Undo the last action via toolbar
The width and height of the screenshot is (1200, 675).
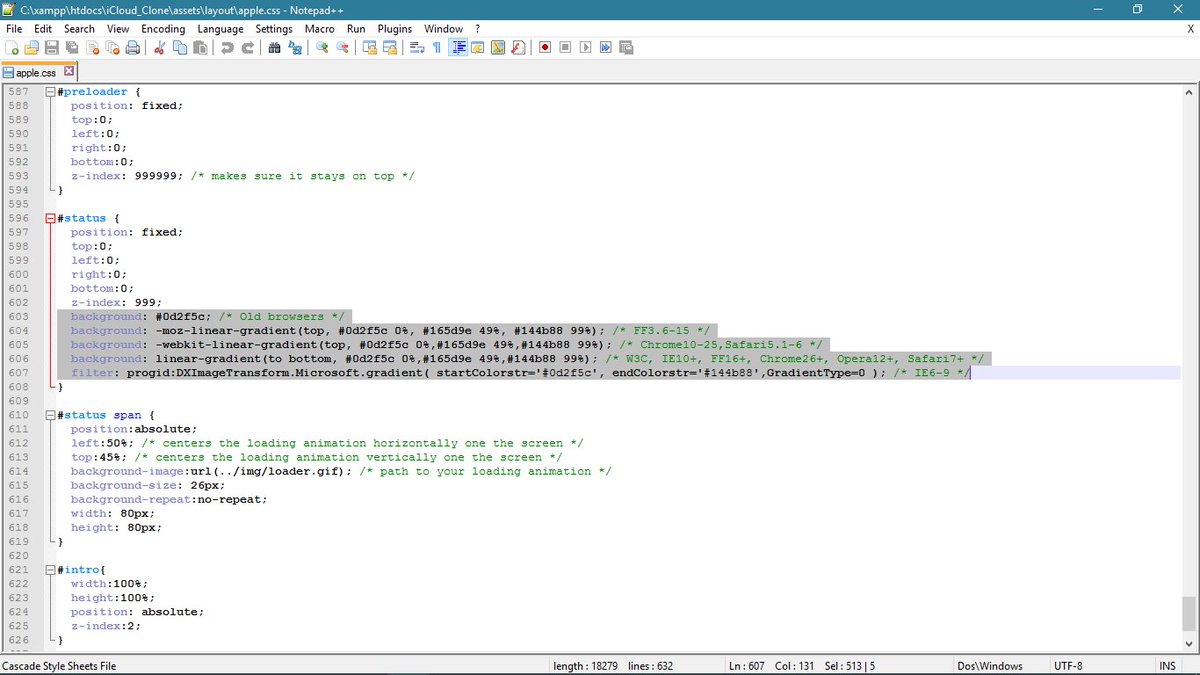click(227, 47)
